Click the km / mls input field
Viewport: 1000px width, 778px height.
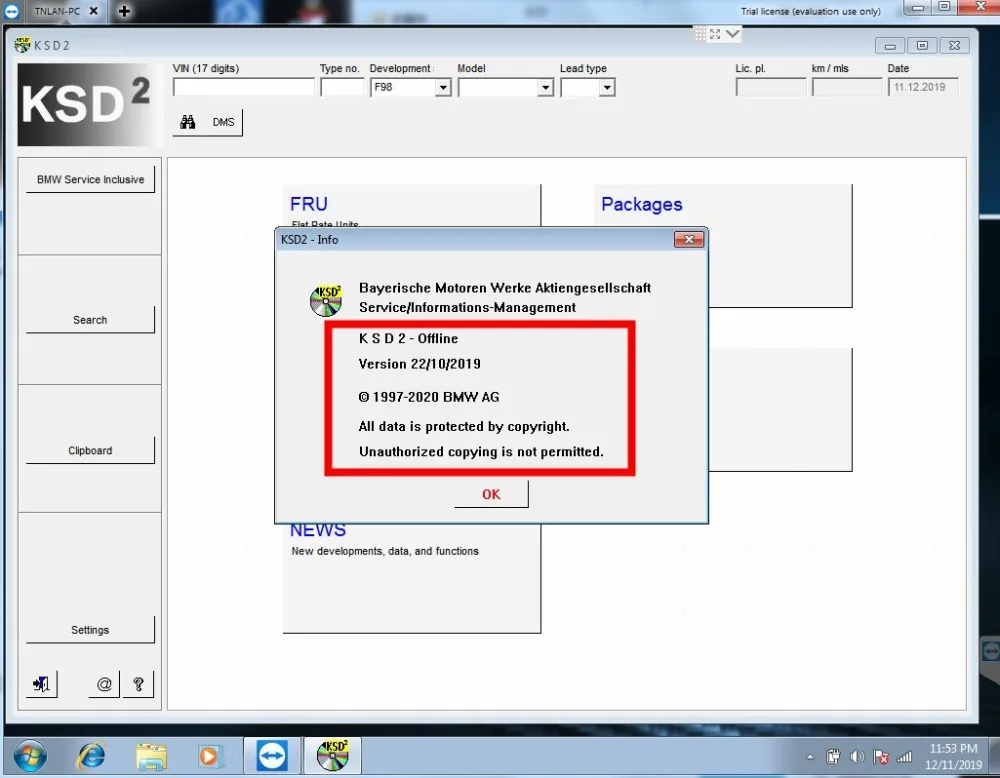coord(847,87)
